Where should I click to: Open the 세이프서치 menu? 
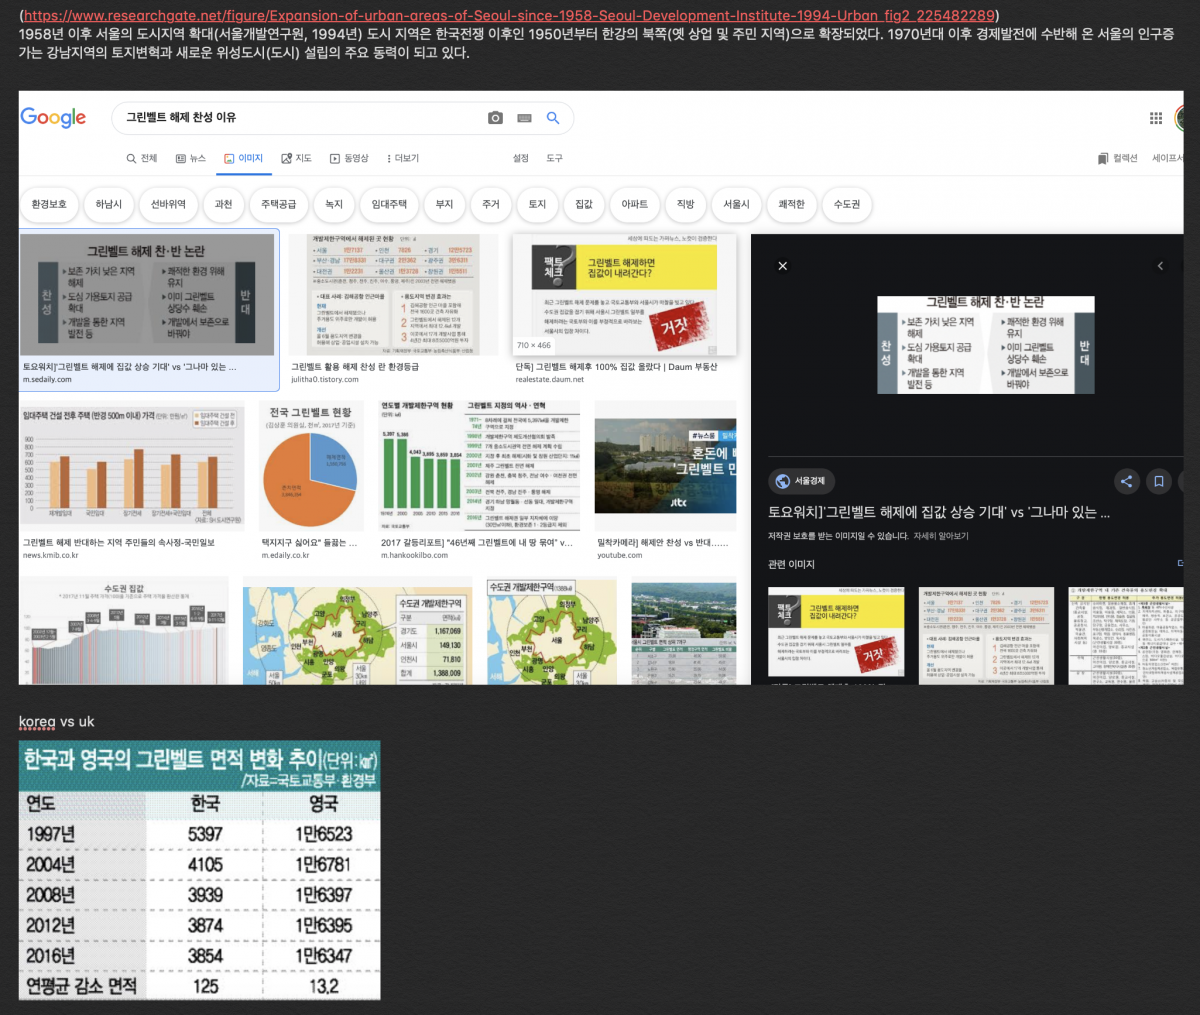1167,158
